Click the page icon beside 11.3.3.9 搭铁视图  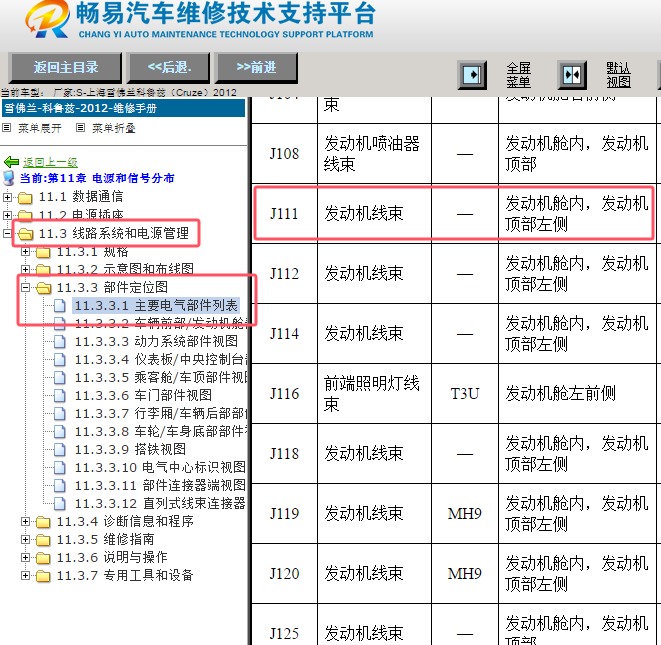click(x=60, y=449)
